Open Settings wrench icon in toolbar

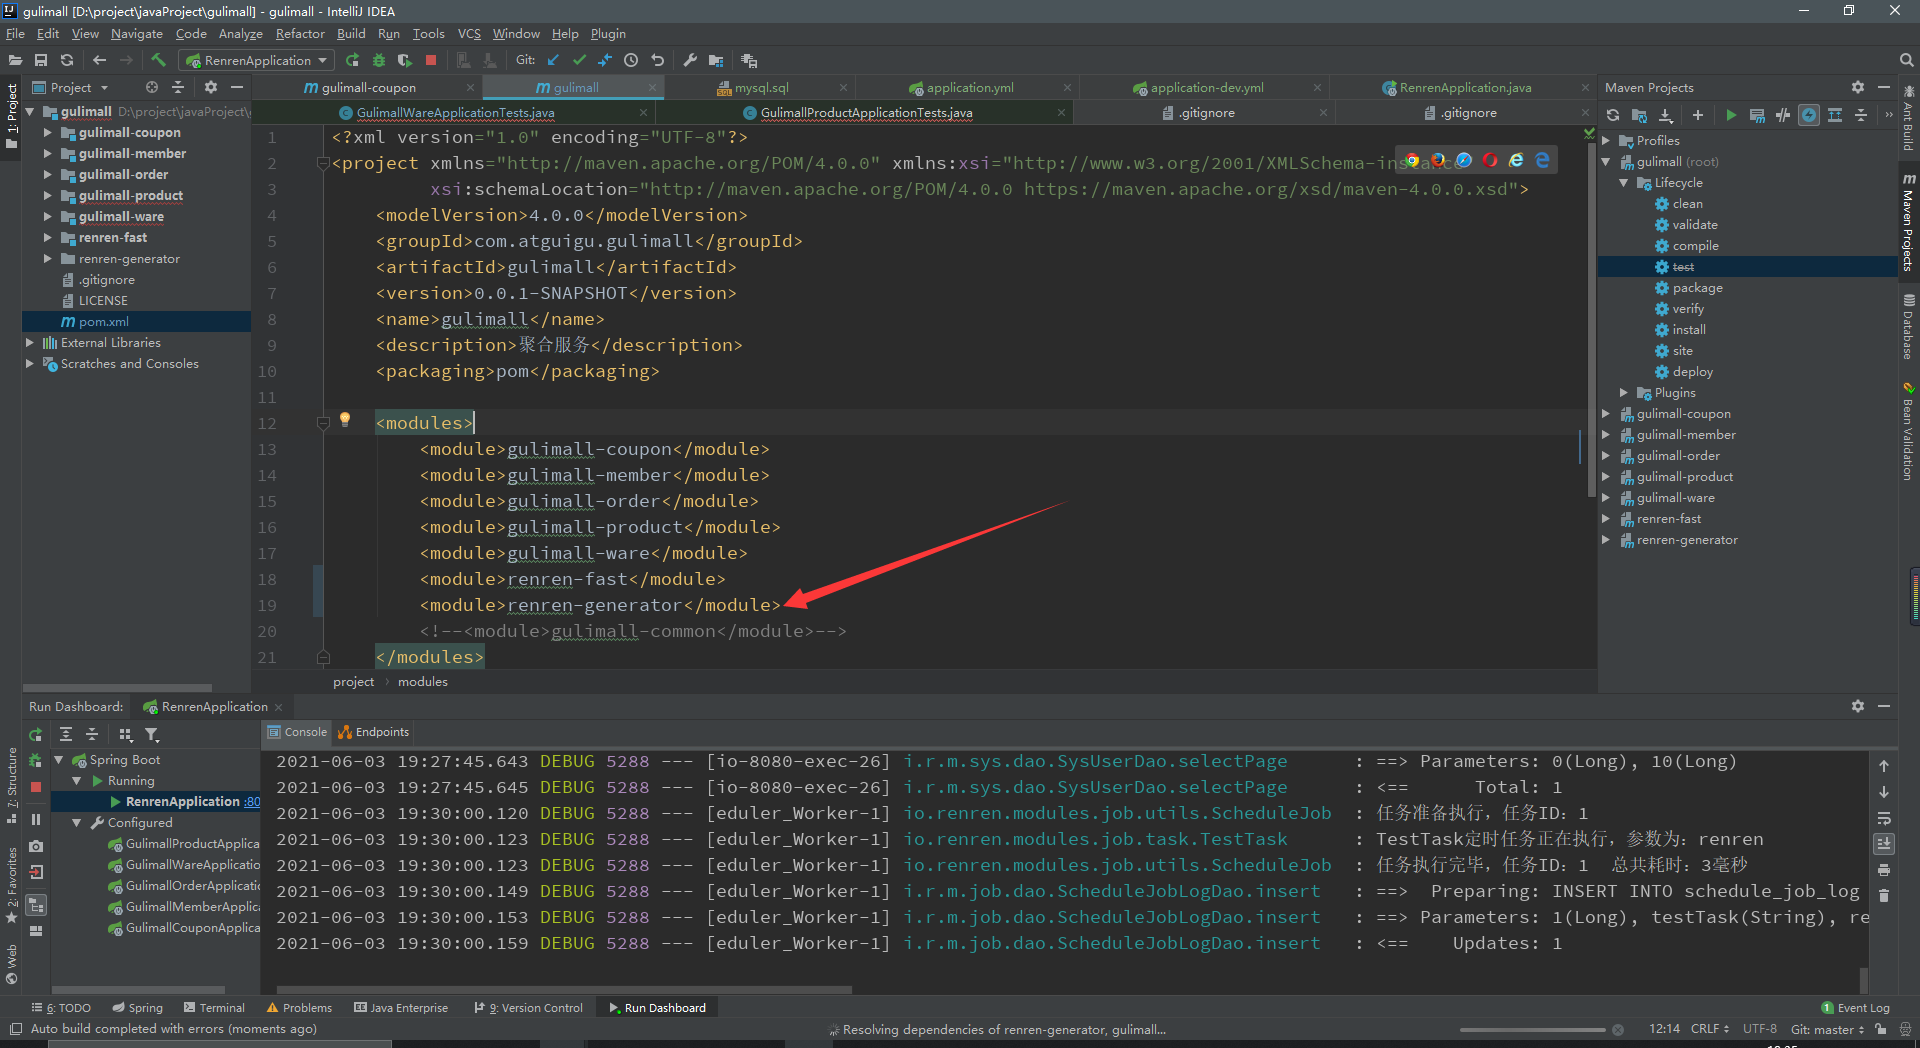[690, 60]
